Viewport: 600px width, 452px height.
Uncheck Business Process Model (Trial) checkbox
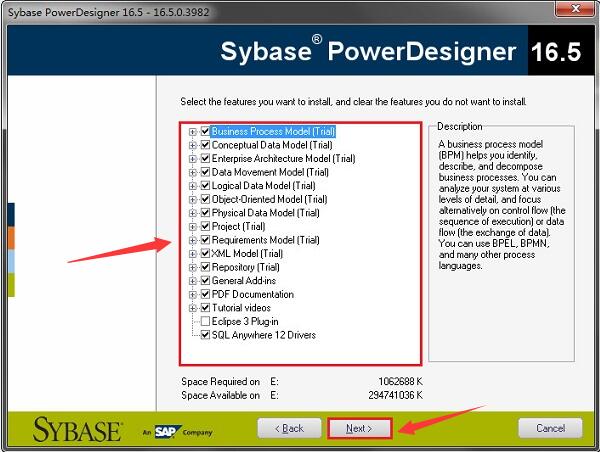[x=205, y=131]
